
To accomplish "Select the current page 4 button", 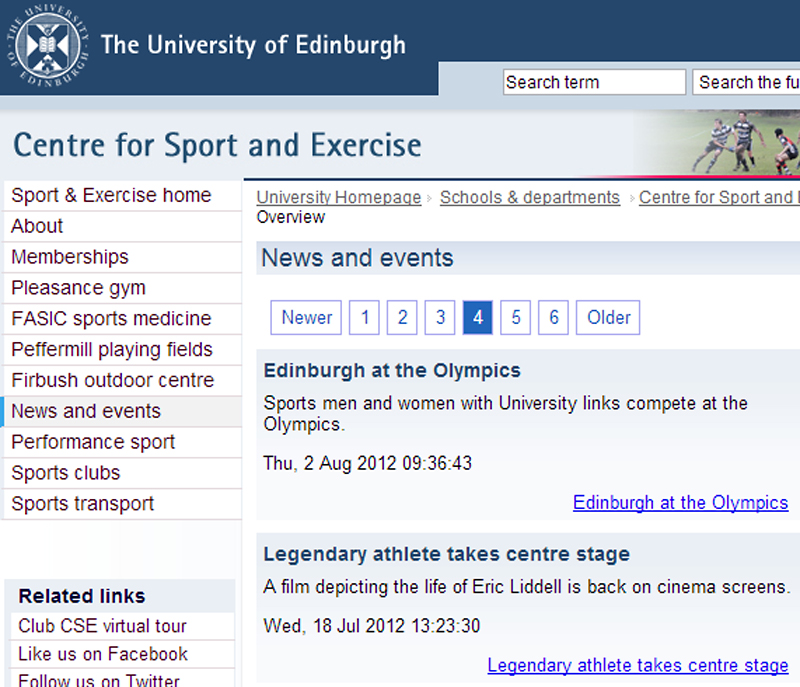I will pyautogui.click(x=478, y=317).
